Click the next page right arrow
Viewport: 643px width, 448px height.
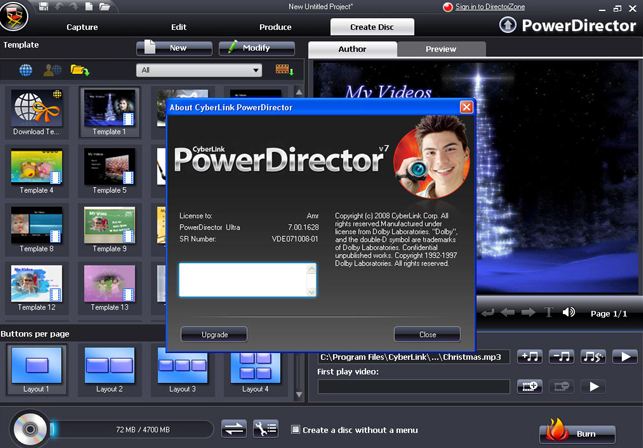click(x=528, y=313)
